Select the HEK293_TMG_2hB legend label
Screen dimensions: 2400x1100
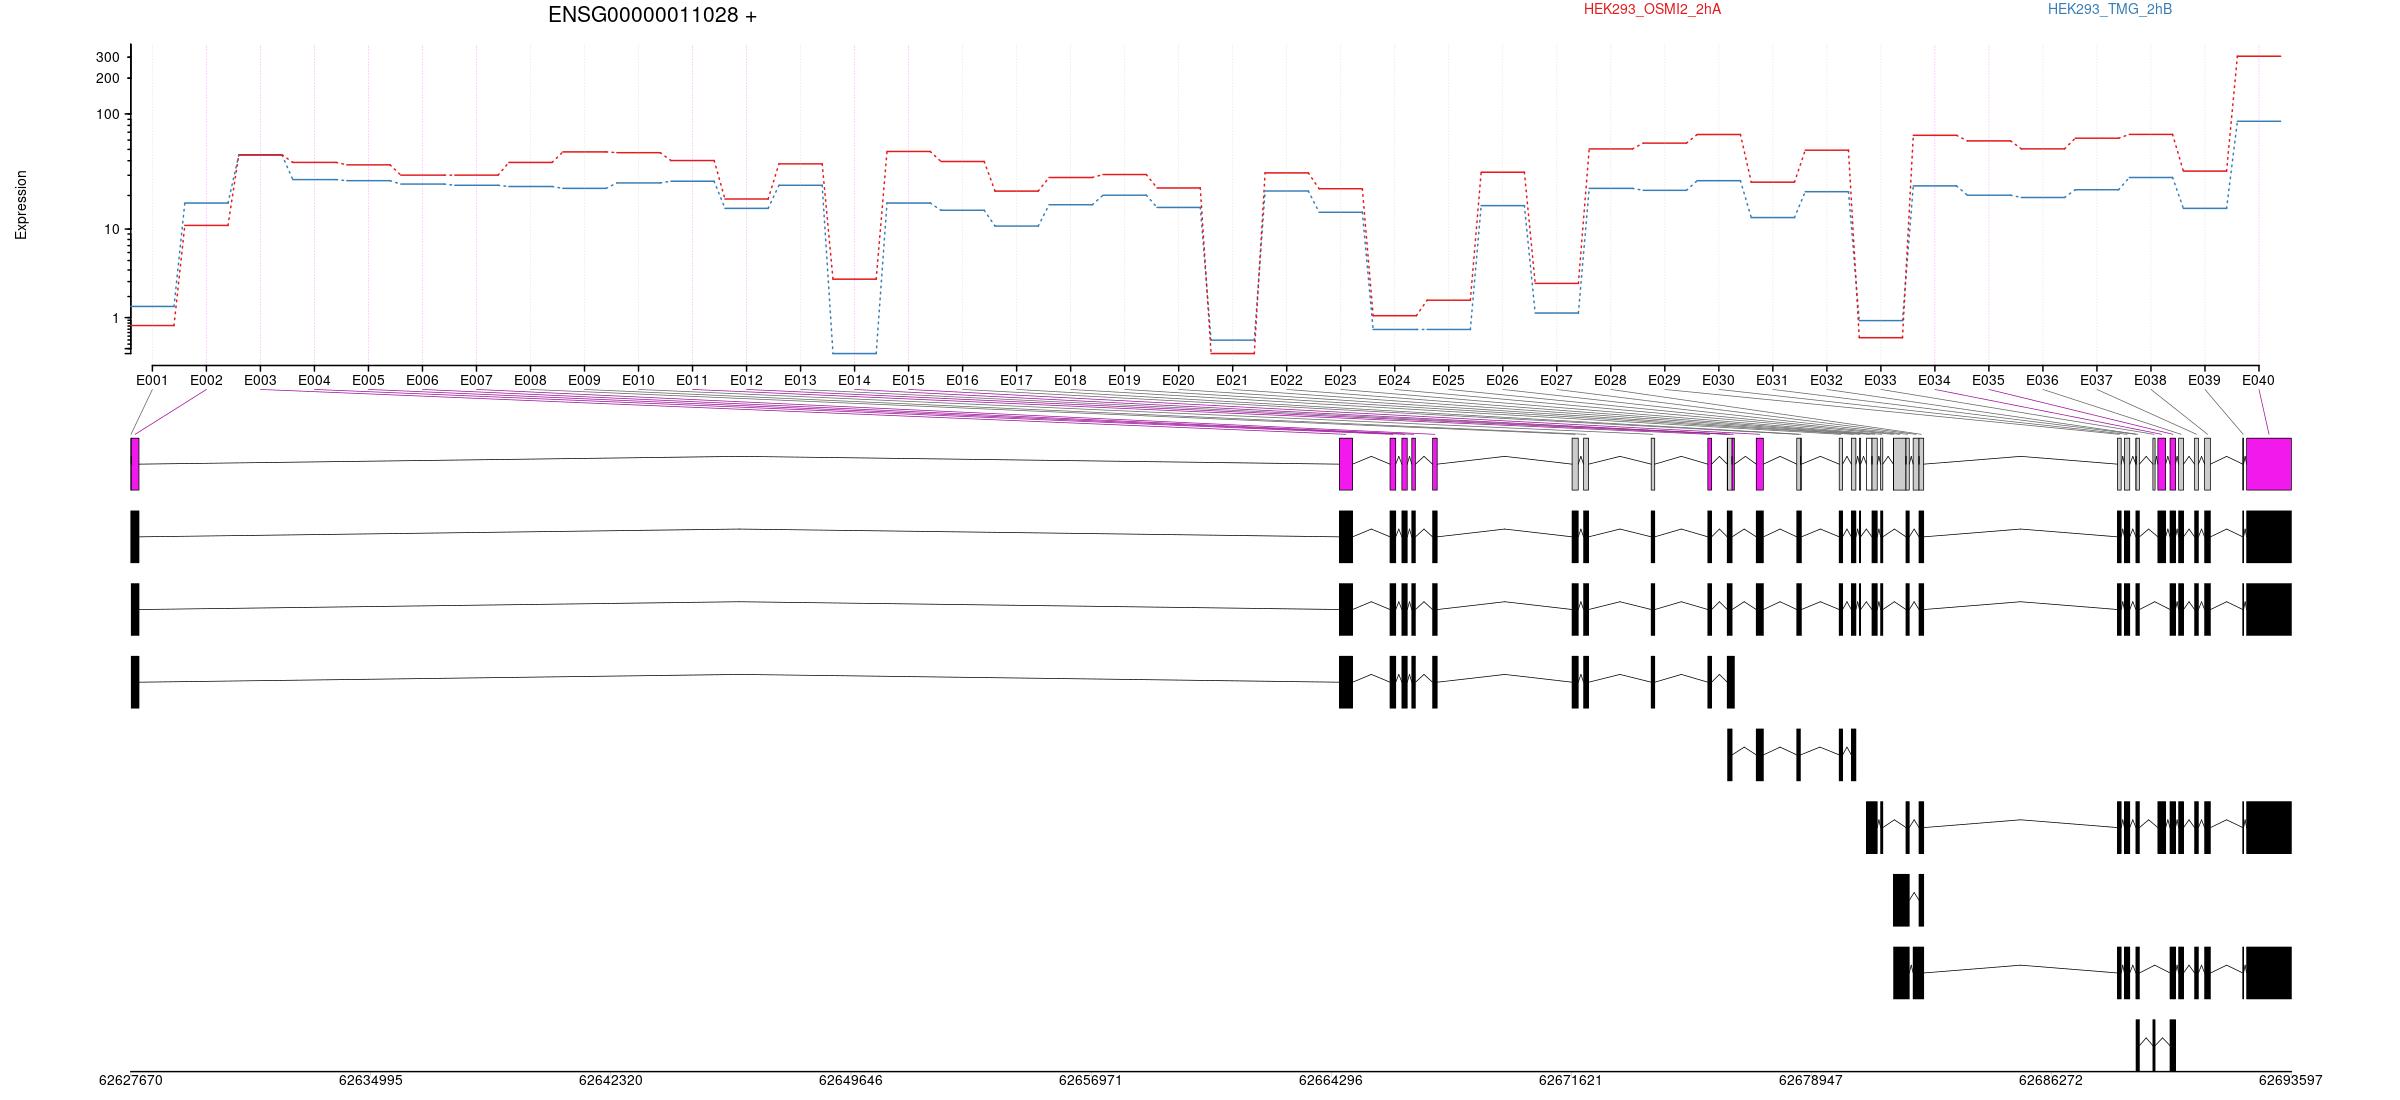(2109, 9)
